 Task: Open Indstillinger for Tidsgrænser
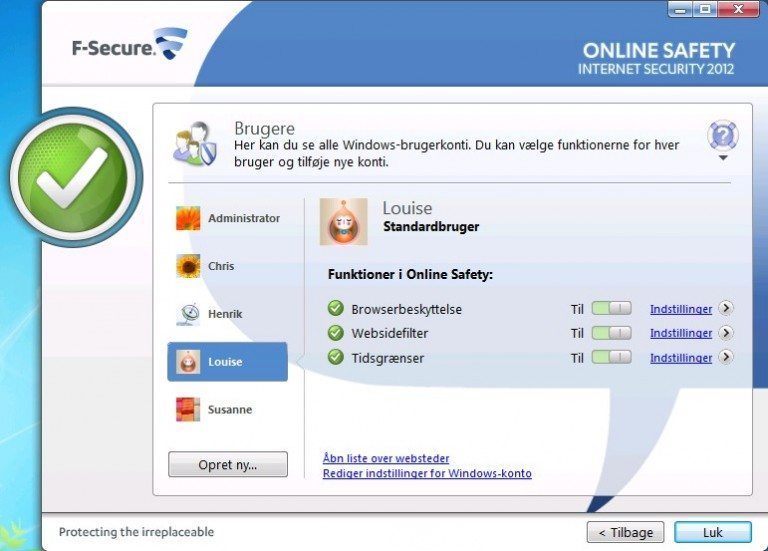click(x=681, y=358)
